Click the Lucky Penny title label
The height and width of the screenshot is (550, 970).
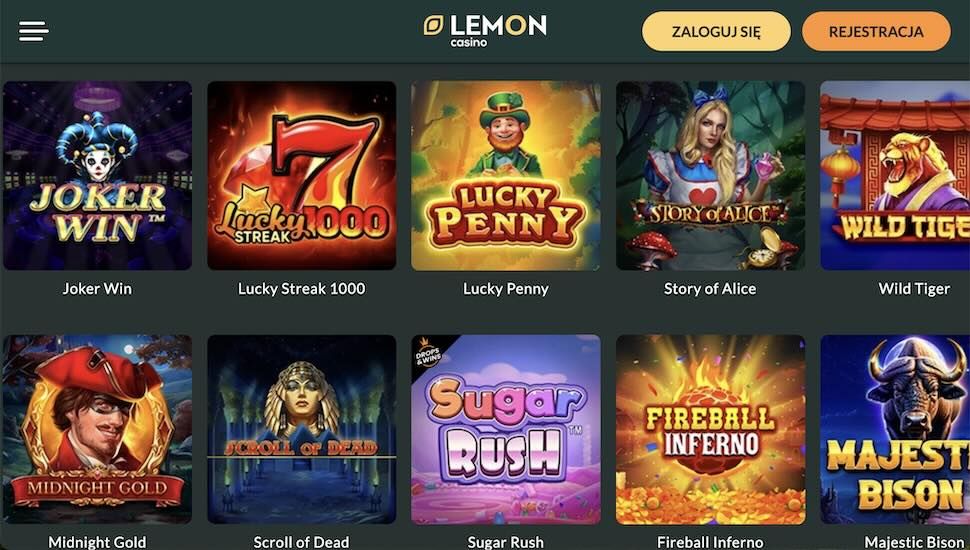(505, 289)
